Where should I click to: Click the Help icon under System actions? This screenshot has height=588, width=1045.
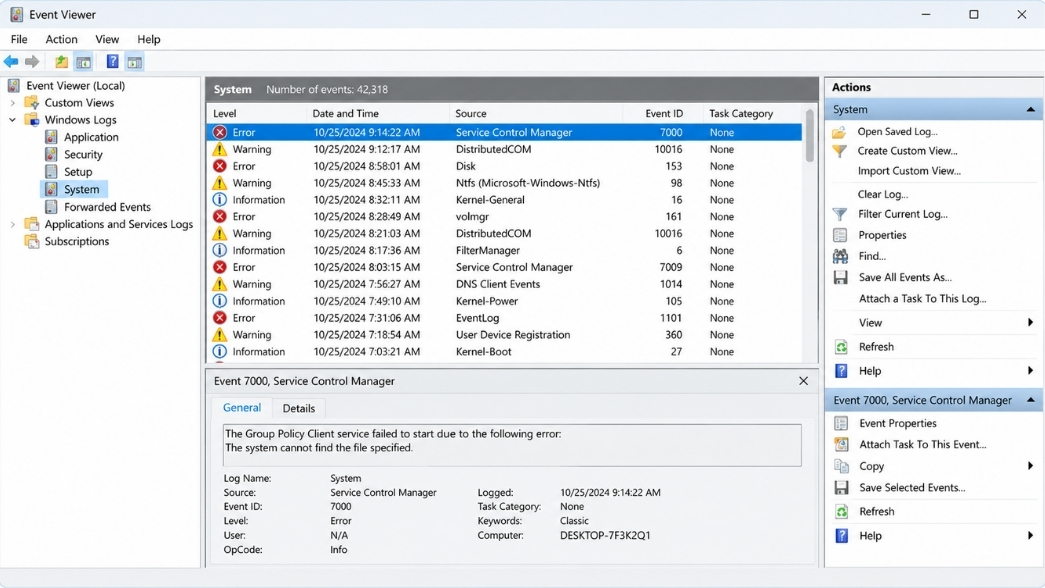point(841,371)
